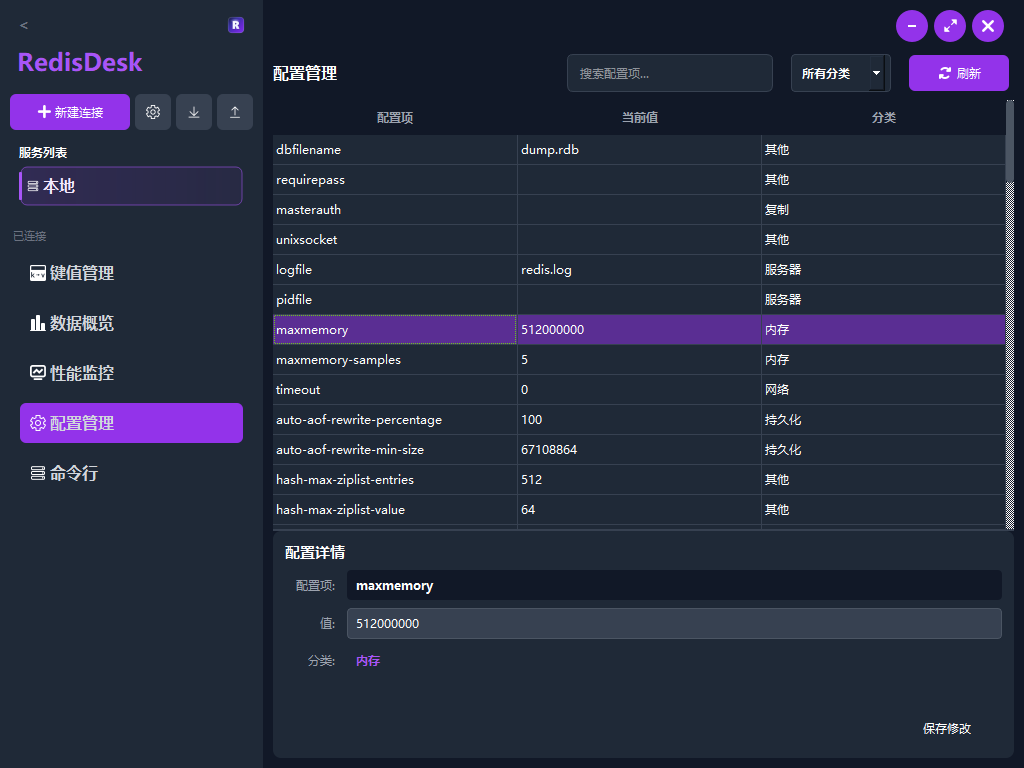
Task: Click the highlighted maxmemory cell
Action: pos(395,330)
